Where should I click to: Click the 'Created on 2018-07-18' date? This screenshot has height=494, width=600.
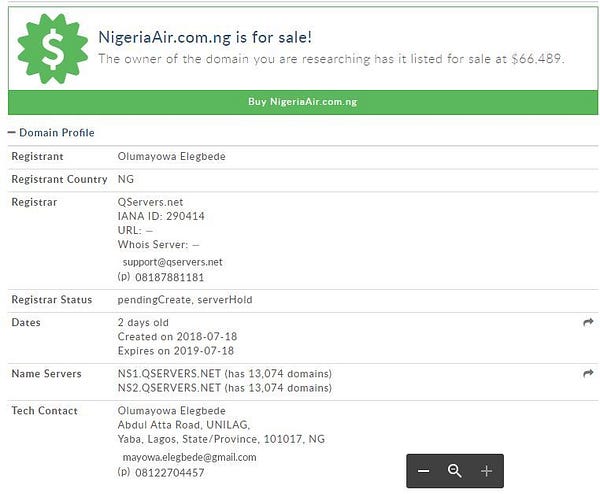tap(177, 337)
